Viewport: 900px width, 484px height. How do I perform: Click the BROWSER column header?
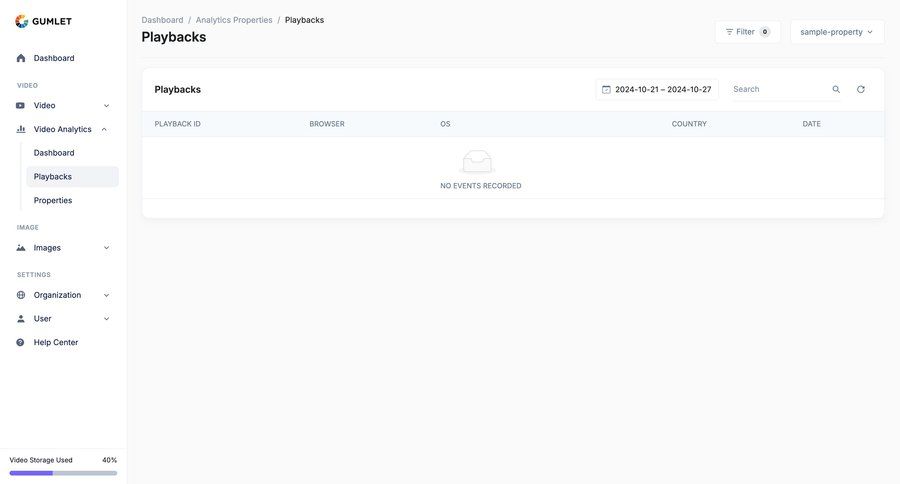(327, 124)
